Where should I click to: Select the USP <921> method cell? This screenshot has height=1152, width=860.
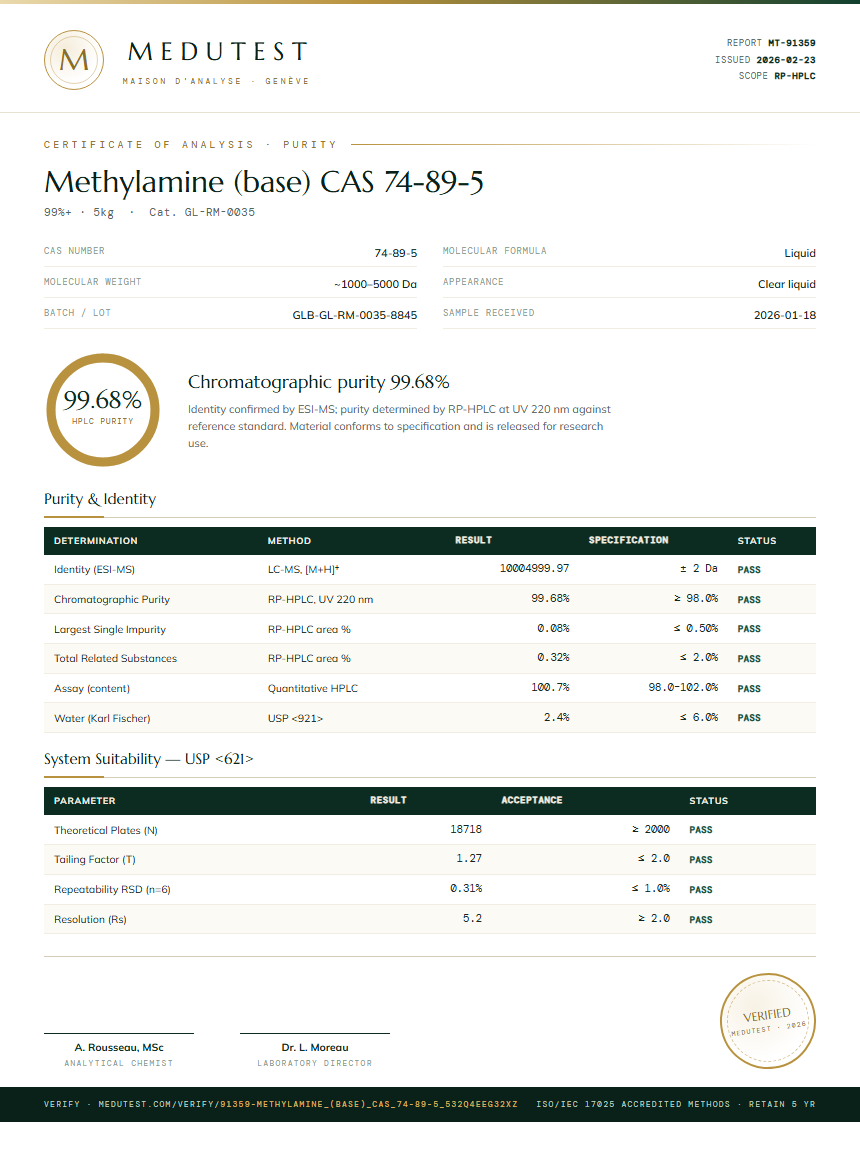[295, 719]
